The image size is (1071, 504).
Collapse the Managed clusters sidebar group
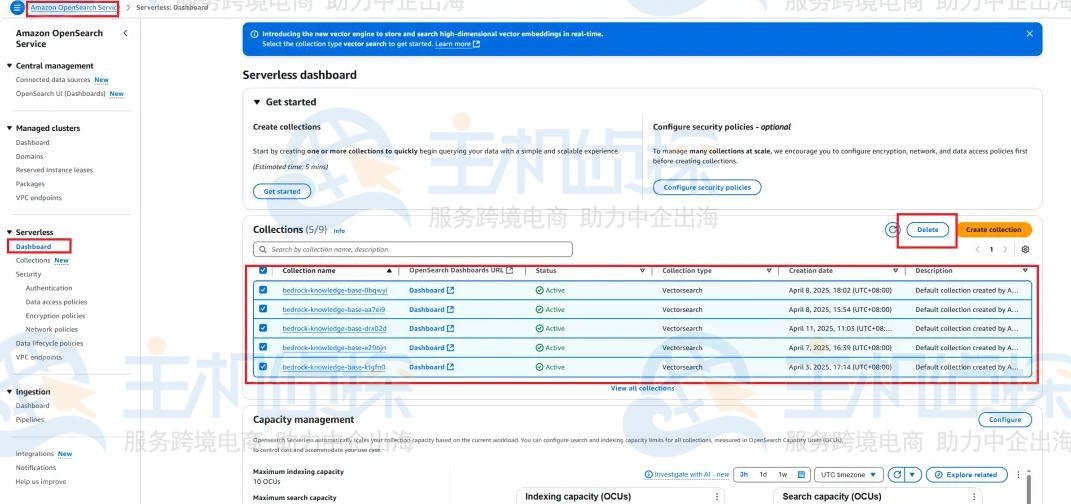pos(9,128)
